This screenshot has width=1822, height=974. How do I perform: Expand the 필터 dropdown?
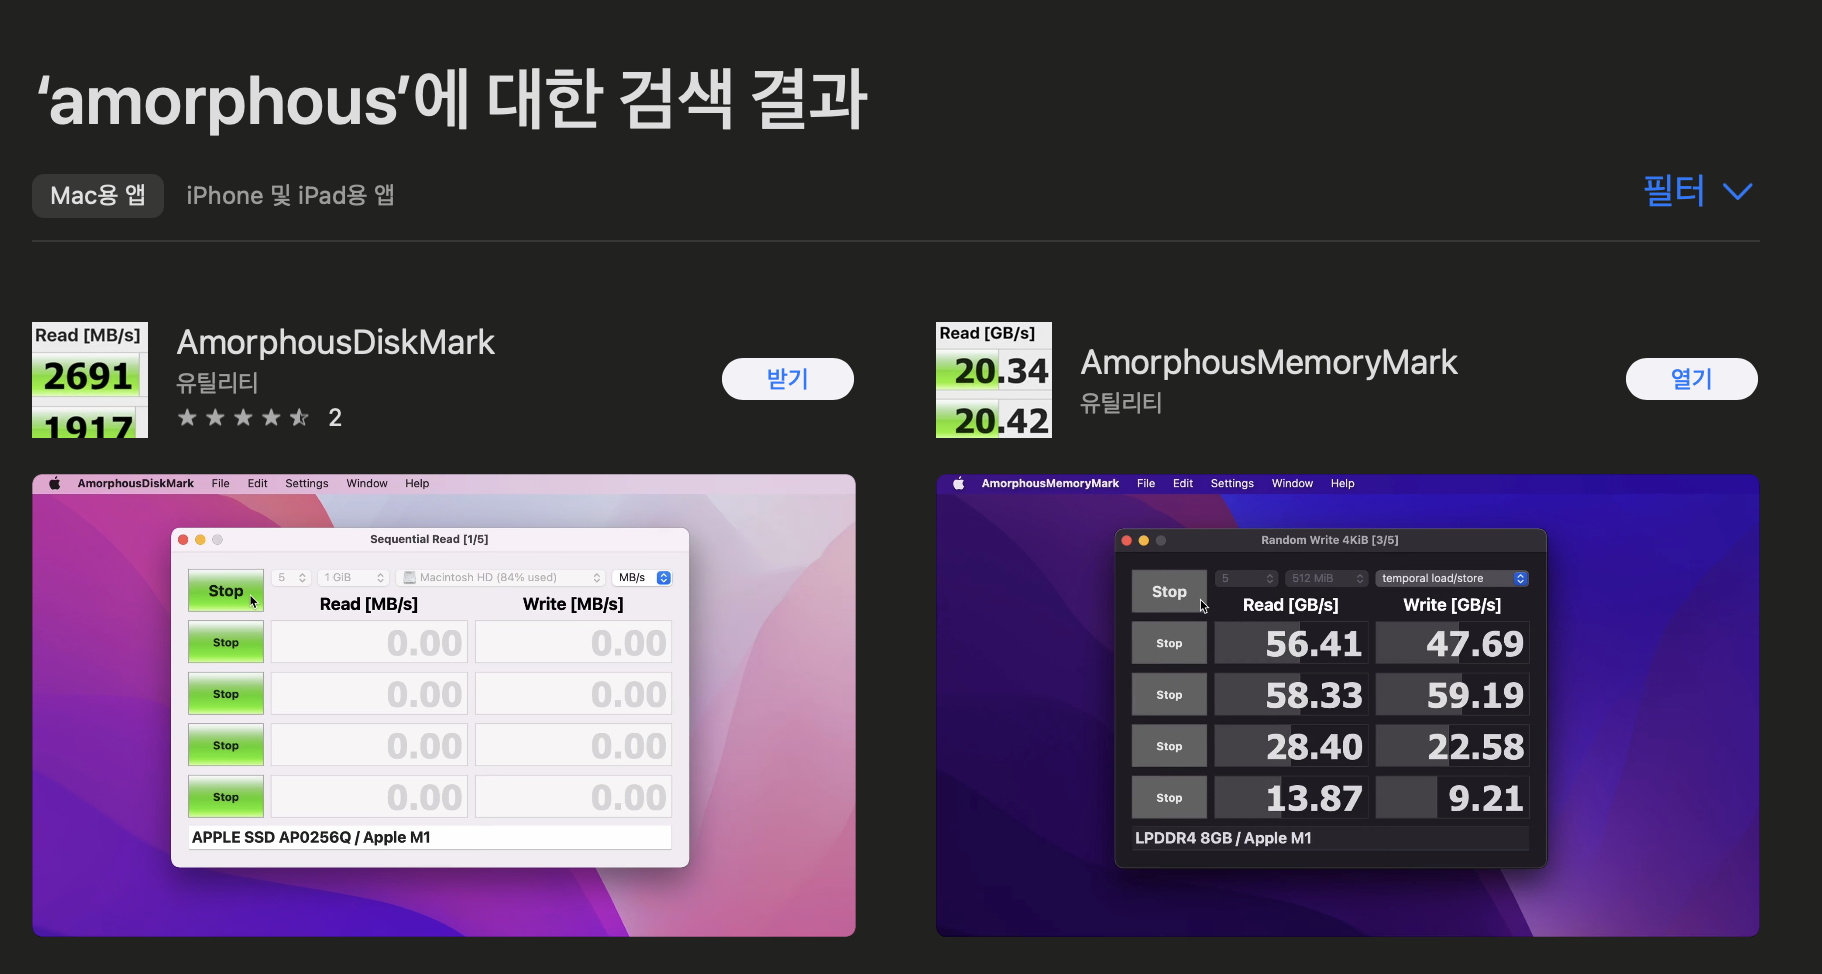point(1698,191)
